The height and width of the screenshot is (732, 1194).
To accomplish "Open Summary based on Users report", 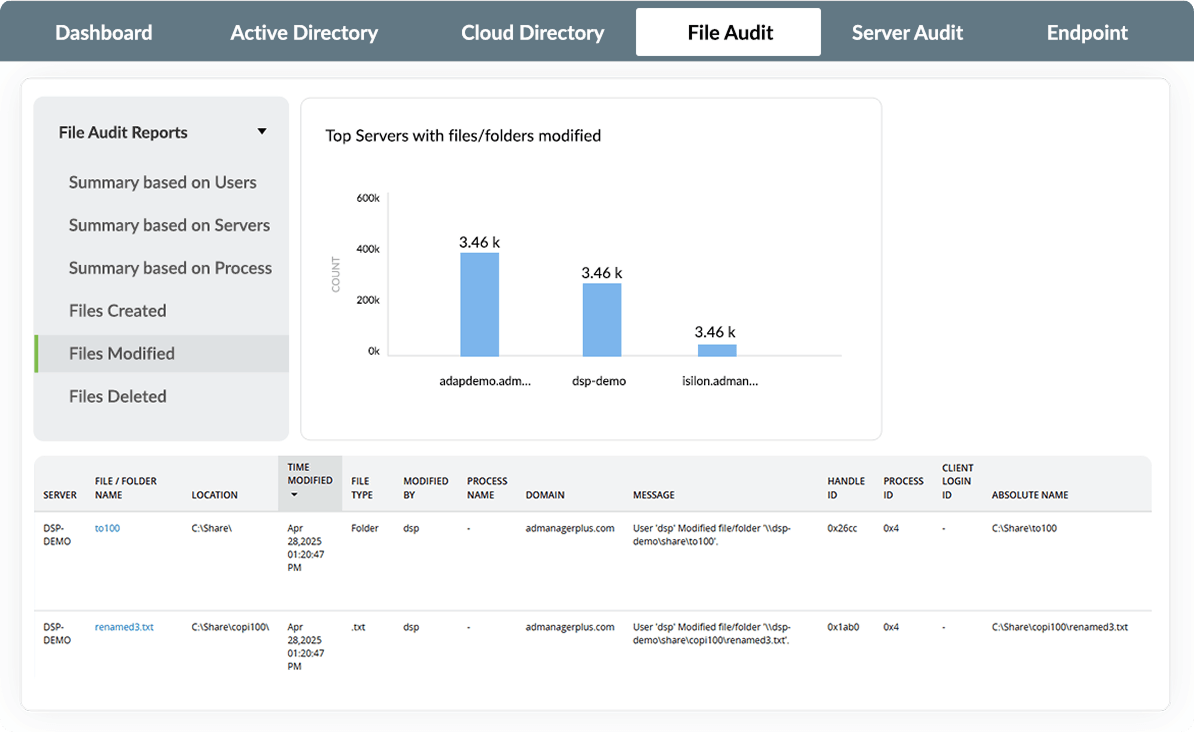I will (x=162, y=182).
